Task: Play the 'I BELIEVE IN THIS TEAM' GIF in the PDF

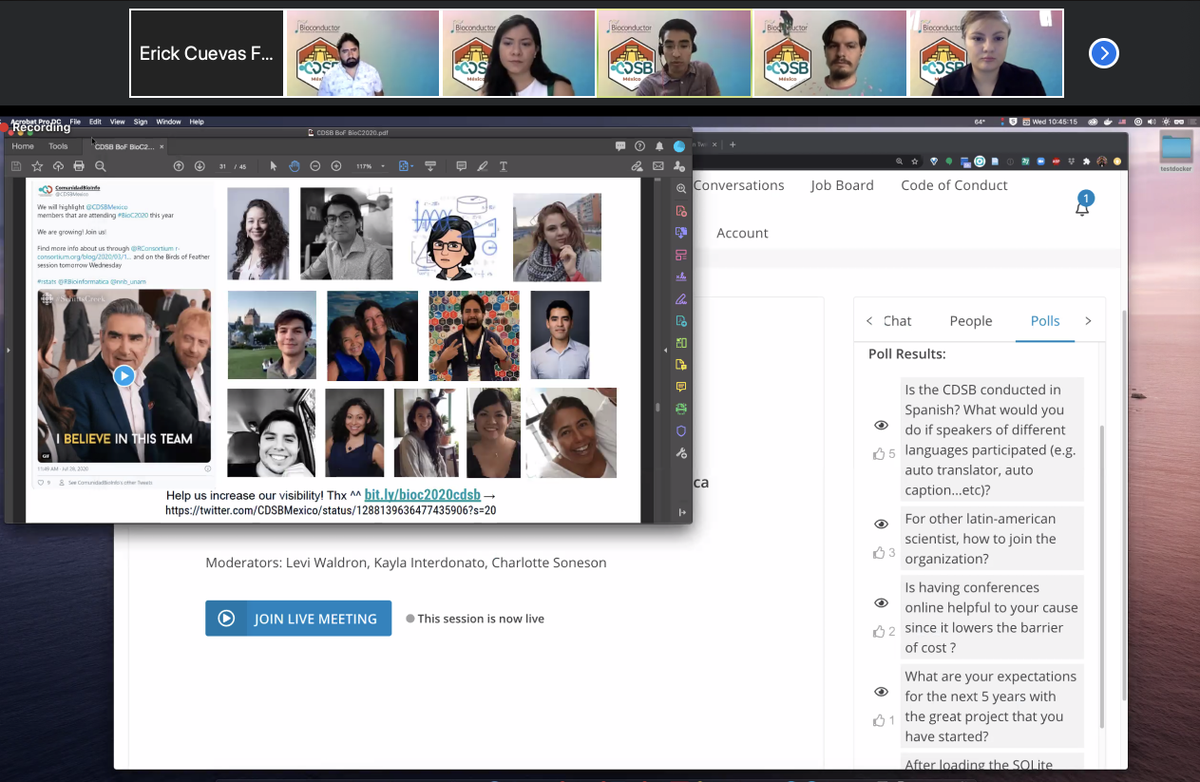Action: point(123,376)
